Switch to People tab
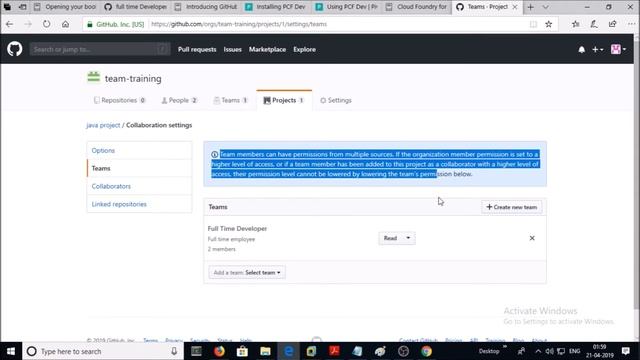This screenshot has height=360, width=640. (x=179, y=100)
